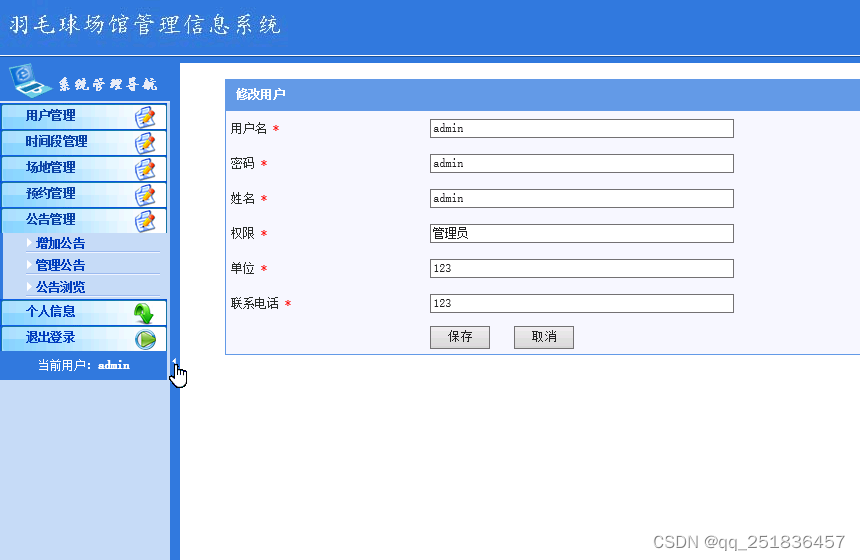This screenshot has width=860, height=560.
Task: Focus the 姓名 input field
Action: [581, 199]
